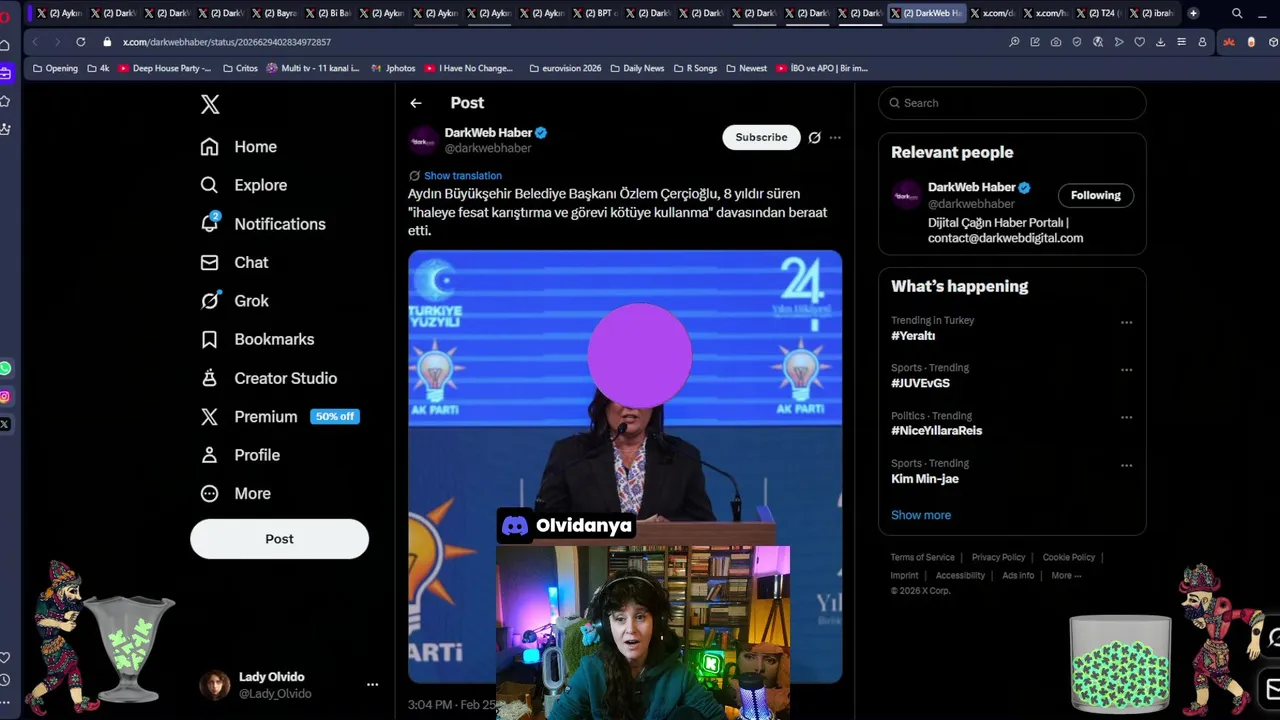Open the Daily News bookmarks folder
The width and height of the screenshot is (1280, 720).
click(637, 68)
